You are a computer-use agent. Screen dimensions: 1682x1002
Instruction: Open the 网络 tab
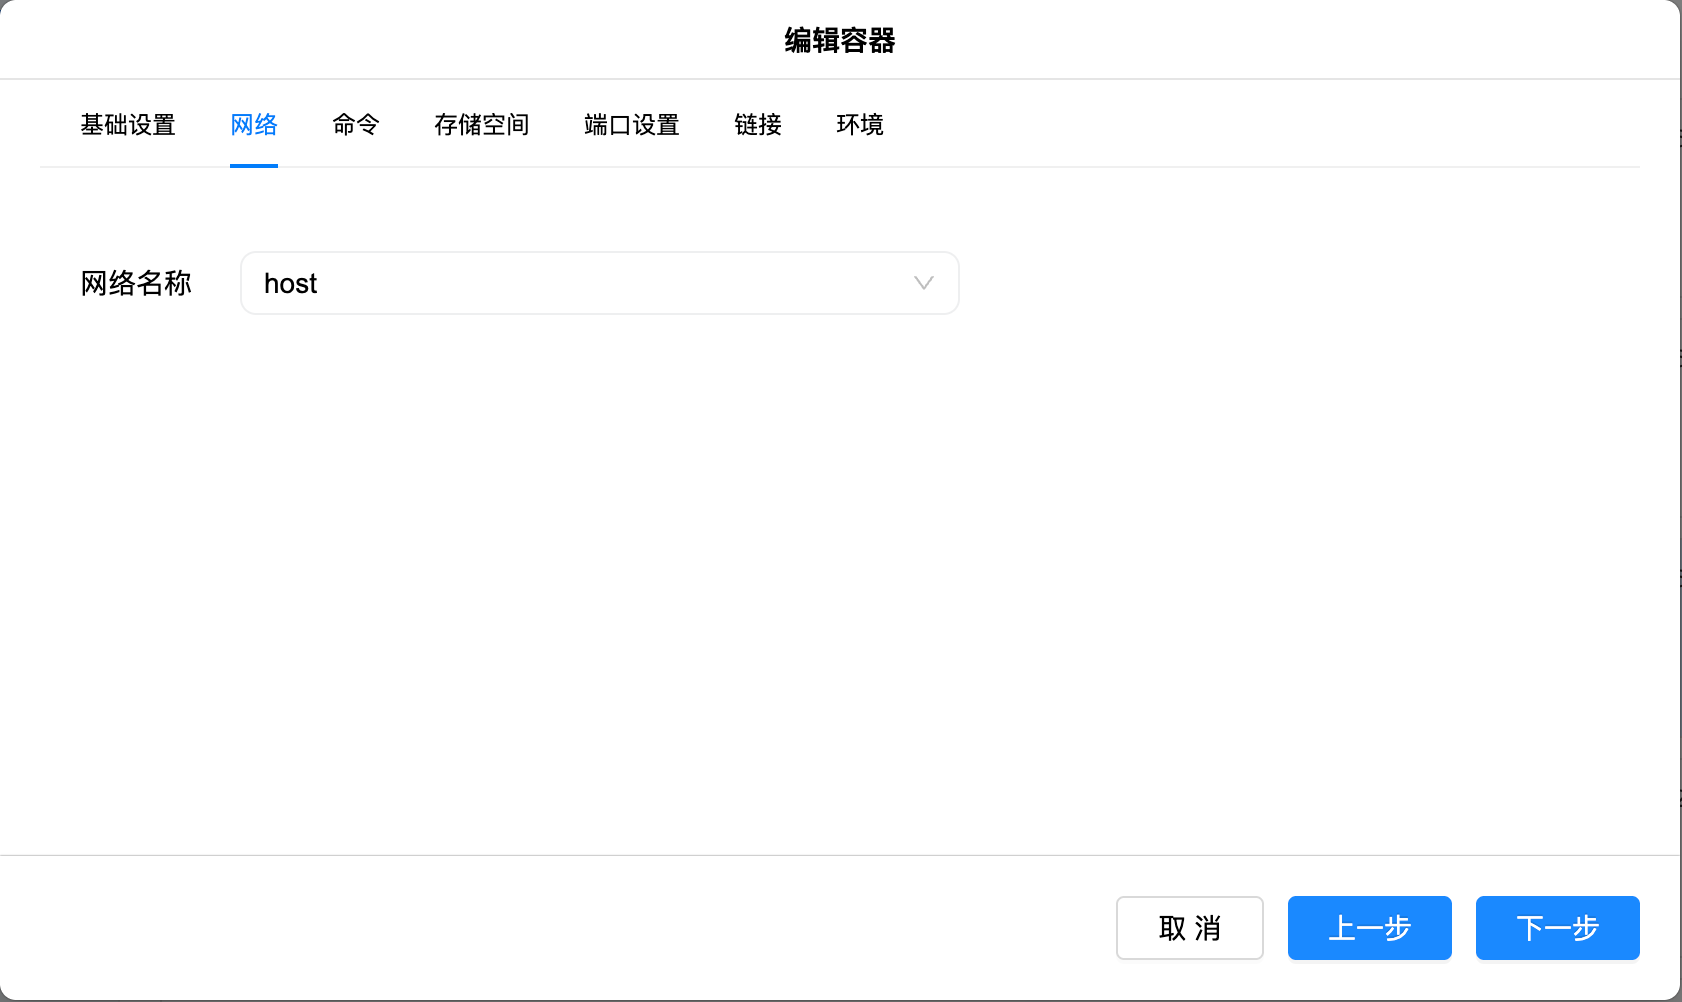click(253, 124)
